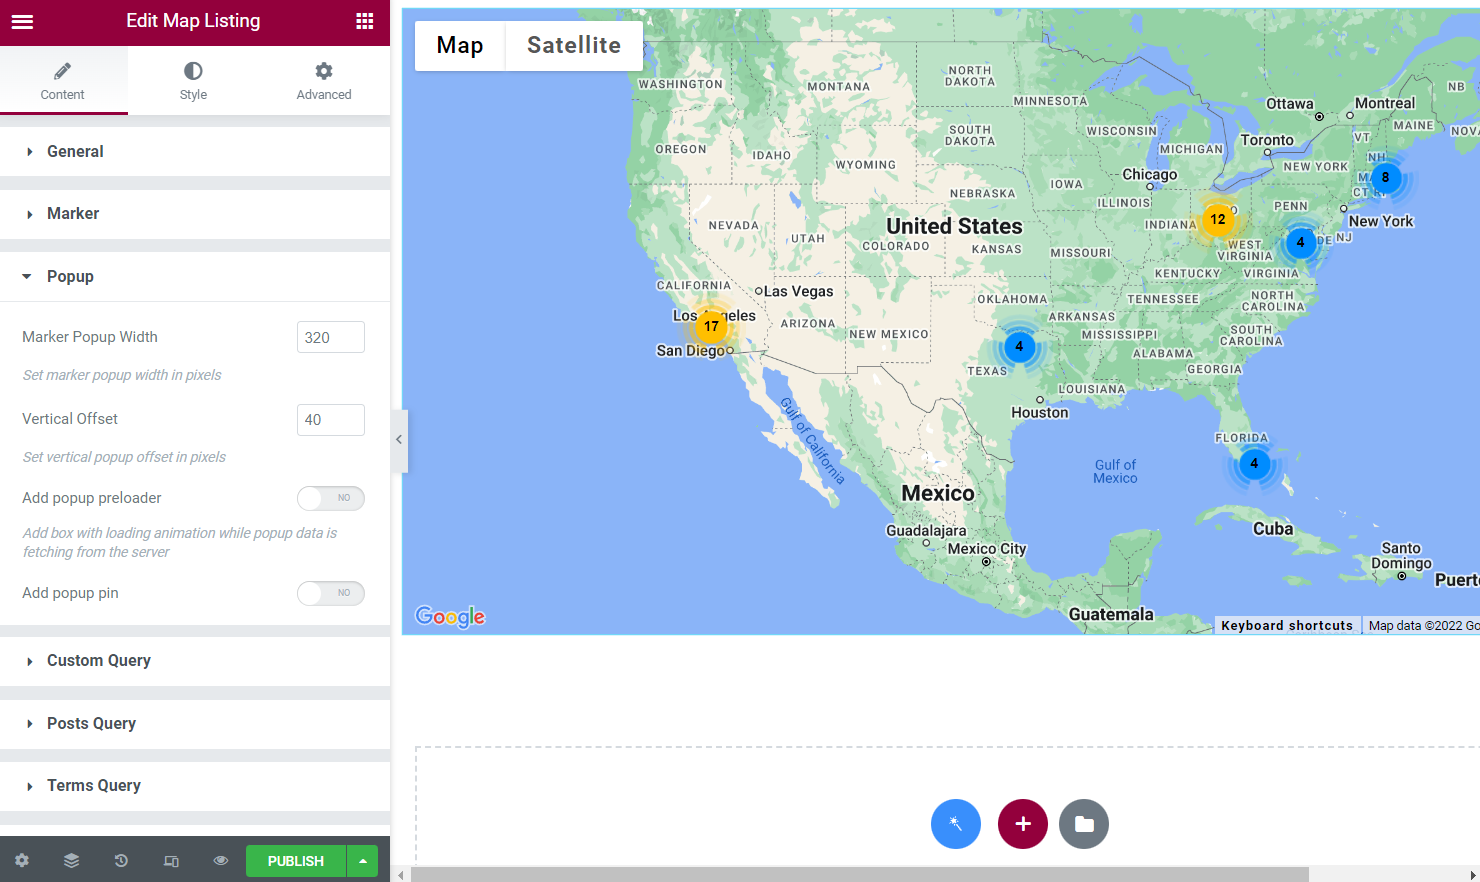Click the 4 marker cluster near Virginia
Image resolution: width=1480 pixels, height=882 pixels.
tap(1300, 241)
